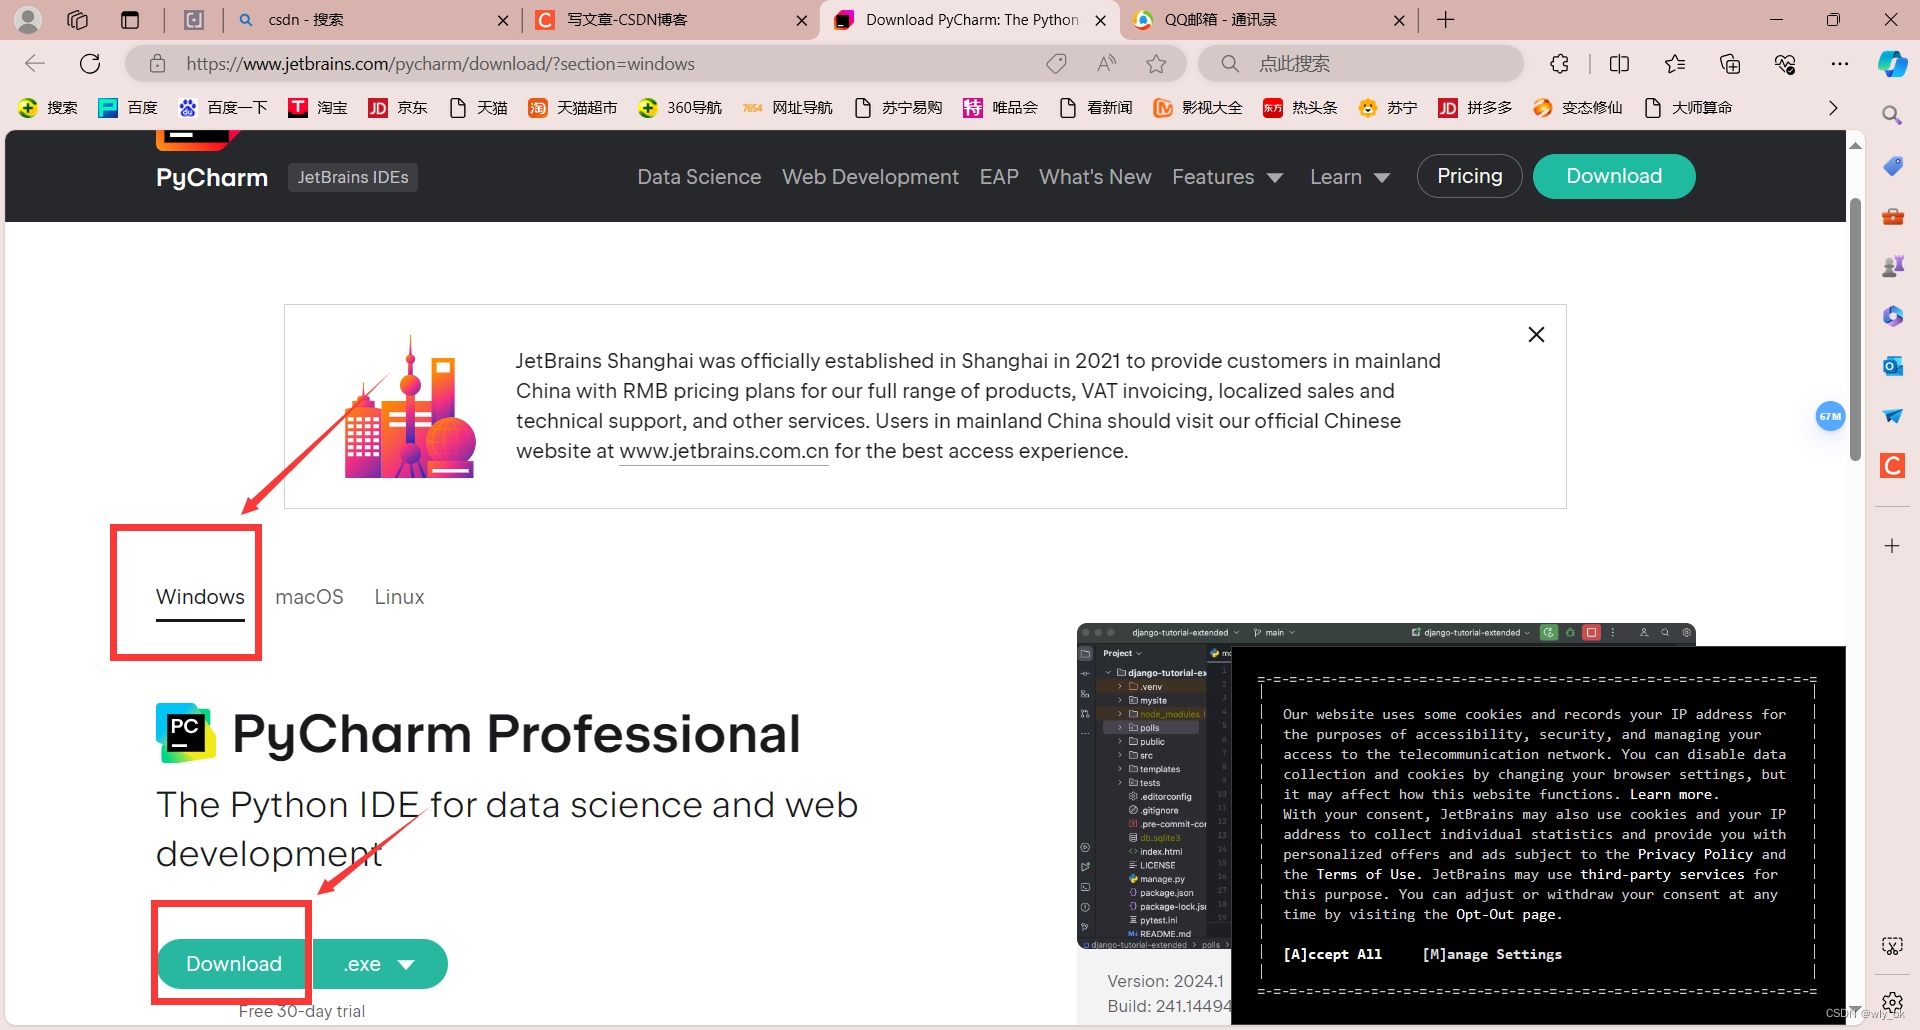The image size is (1920, 1030).
Task: Open the tab actions menu icon
Action: point(130,19)
